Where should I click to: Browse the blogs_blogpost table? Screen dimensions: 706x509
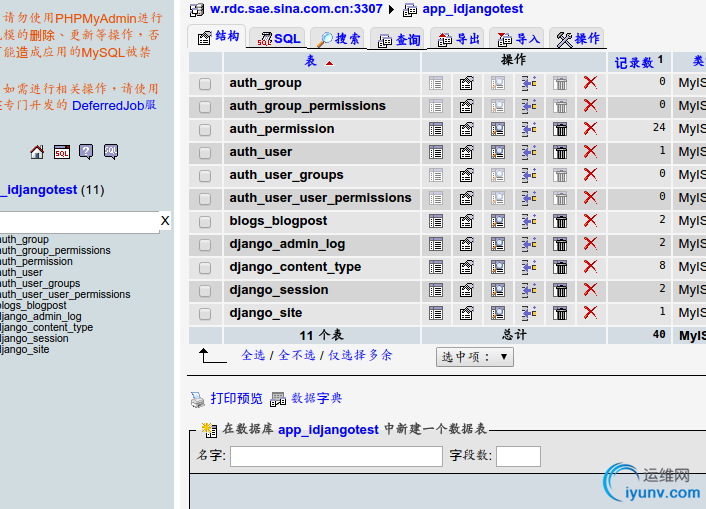pos(436,221)
